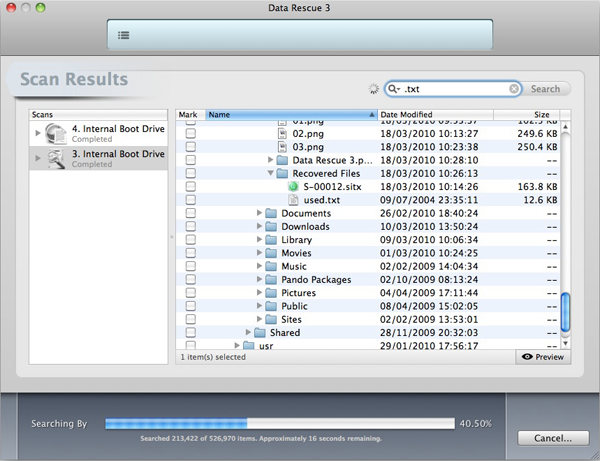Check the mark box for Documents folder

[x=190, y=213]
